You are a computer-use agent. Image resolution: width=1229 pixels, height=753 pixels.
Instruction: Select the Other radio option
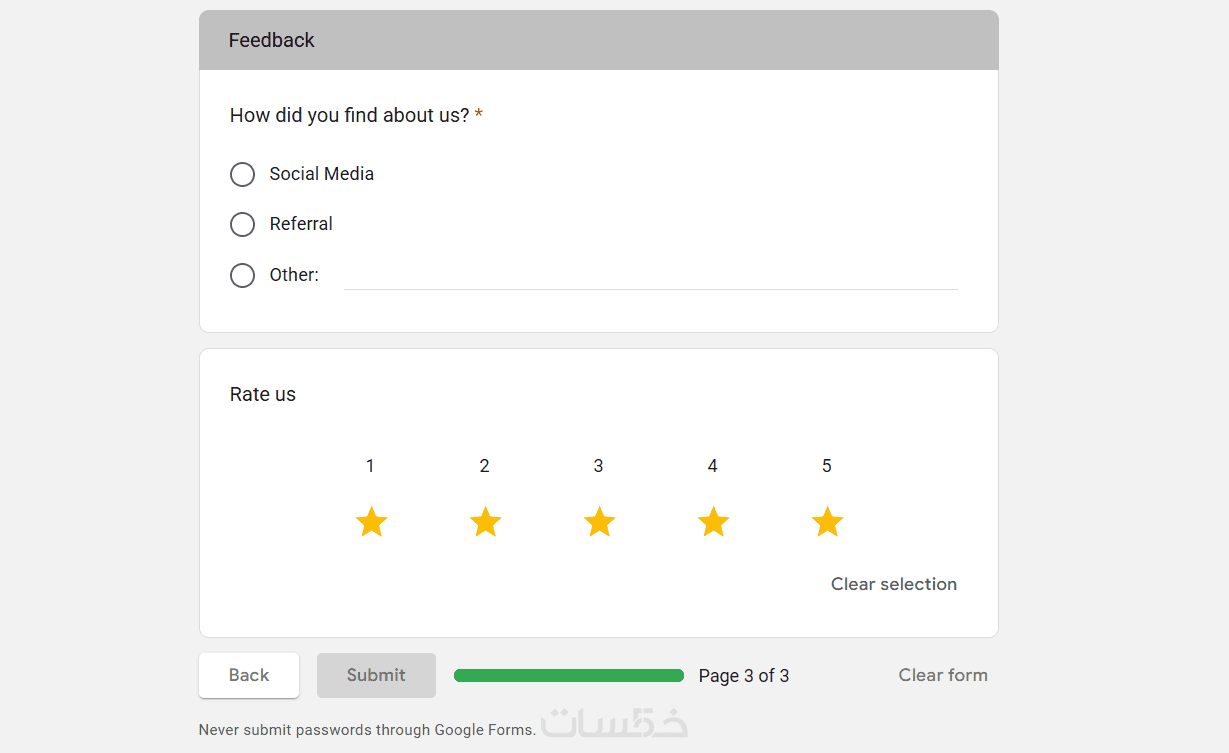243,276
